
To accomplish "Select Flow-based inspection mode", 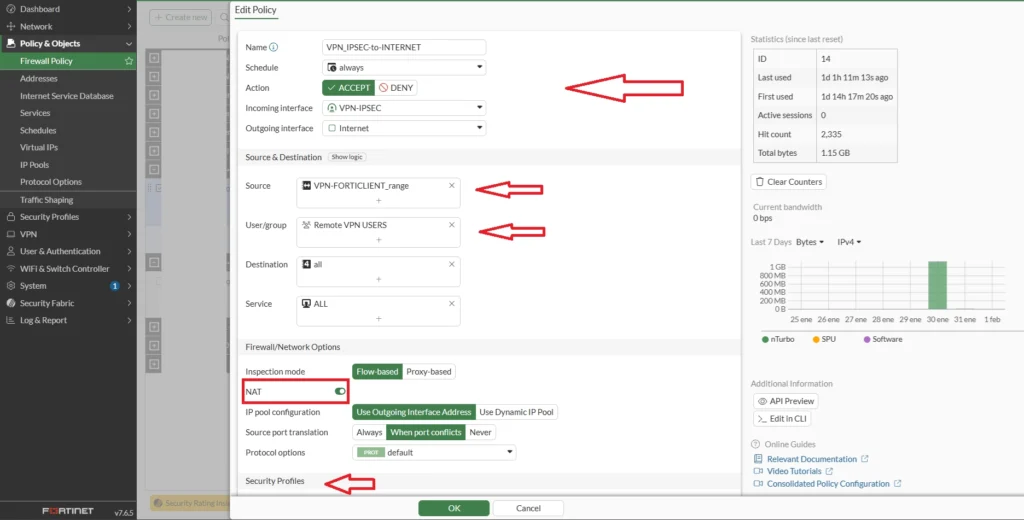I will coord(377,372).
